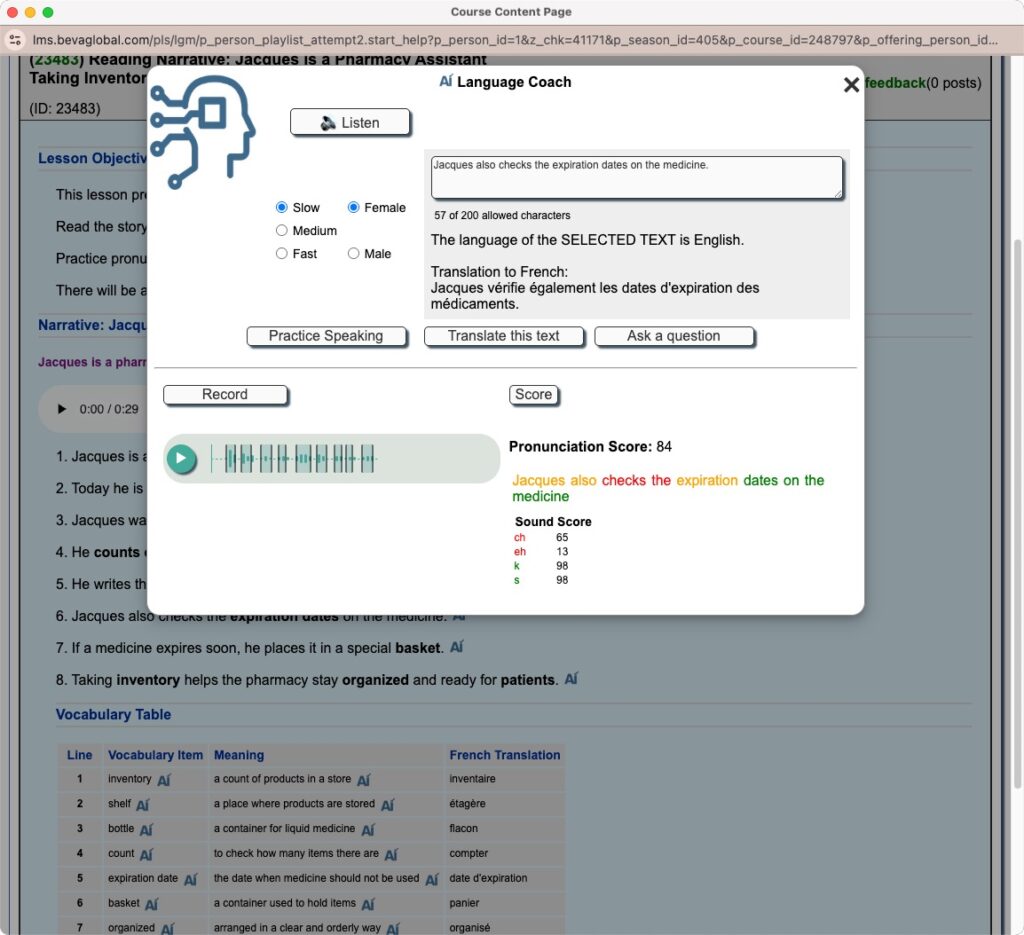Select Medium speed radio button
The width and height of the screenshot is (1024, 935).
coord(281,230)
